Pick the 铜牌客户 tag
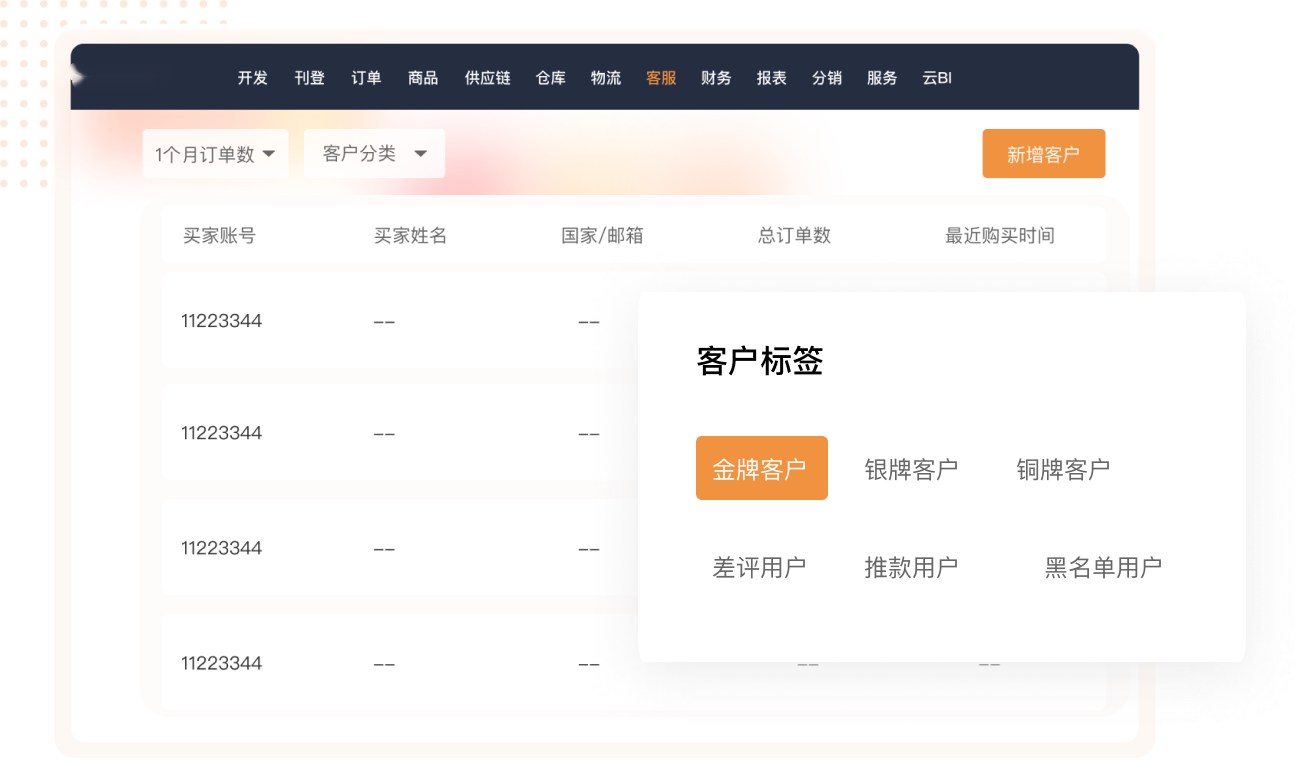Screen dimensions: 1306x763 coord(1062,469)
